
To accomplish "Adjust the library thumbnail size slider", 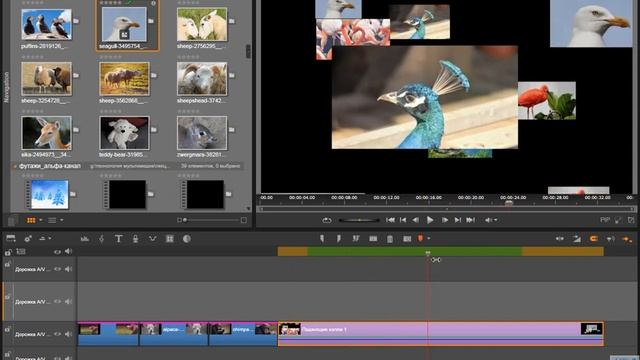I will tap(211, 220).
